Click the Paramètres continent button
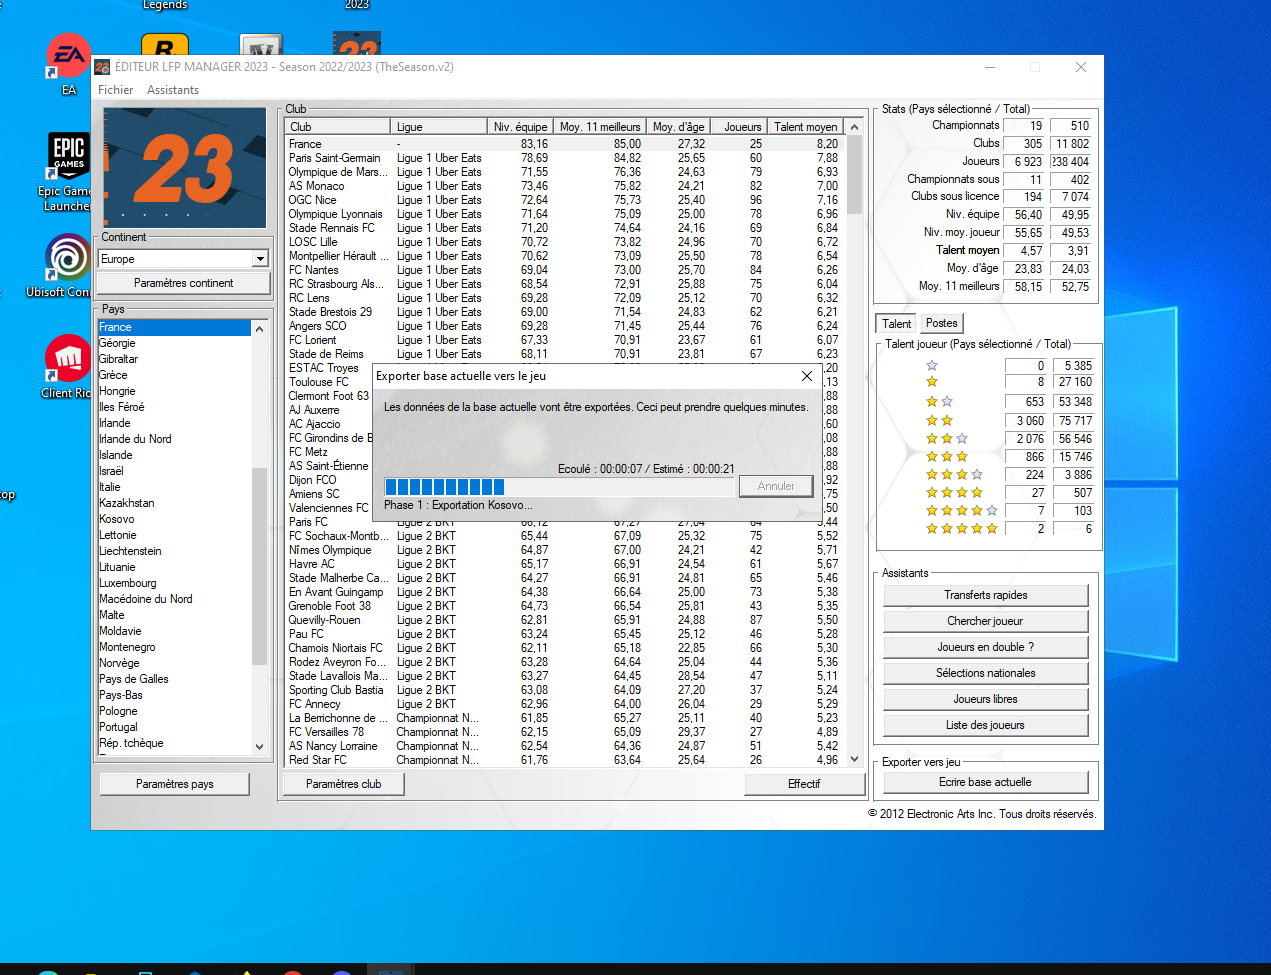Image resolution: width=1271 pixels, height=975 pixels. 184,283
